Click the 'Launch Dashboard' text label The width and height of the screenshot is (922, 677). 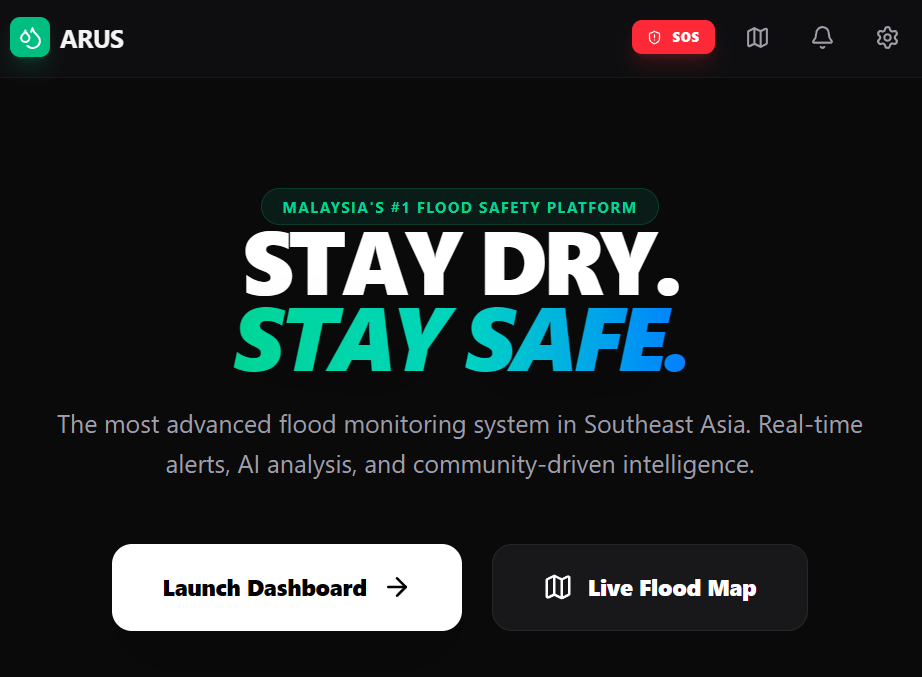tap(265, 588)
